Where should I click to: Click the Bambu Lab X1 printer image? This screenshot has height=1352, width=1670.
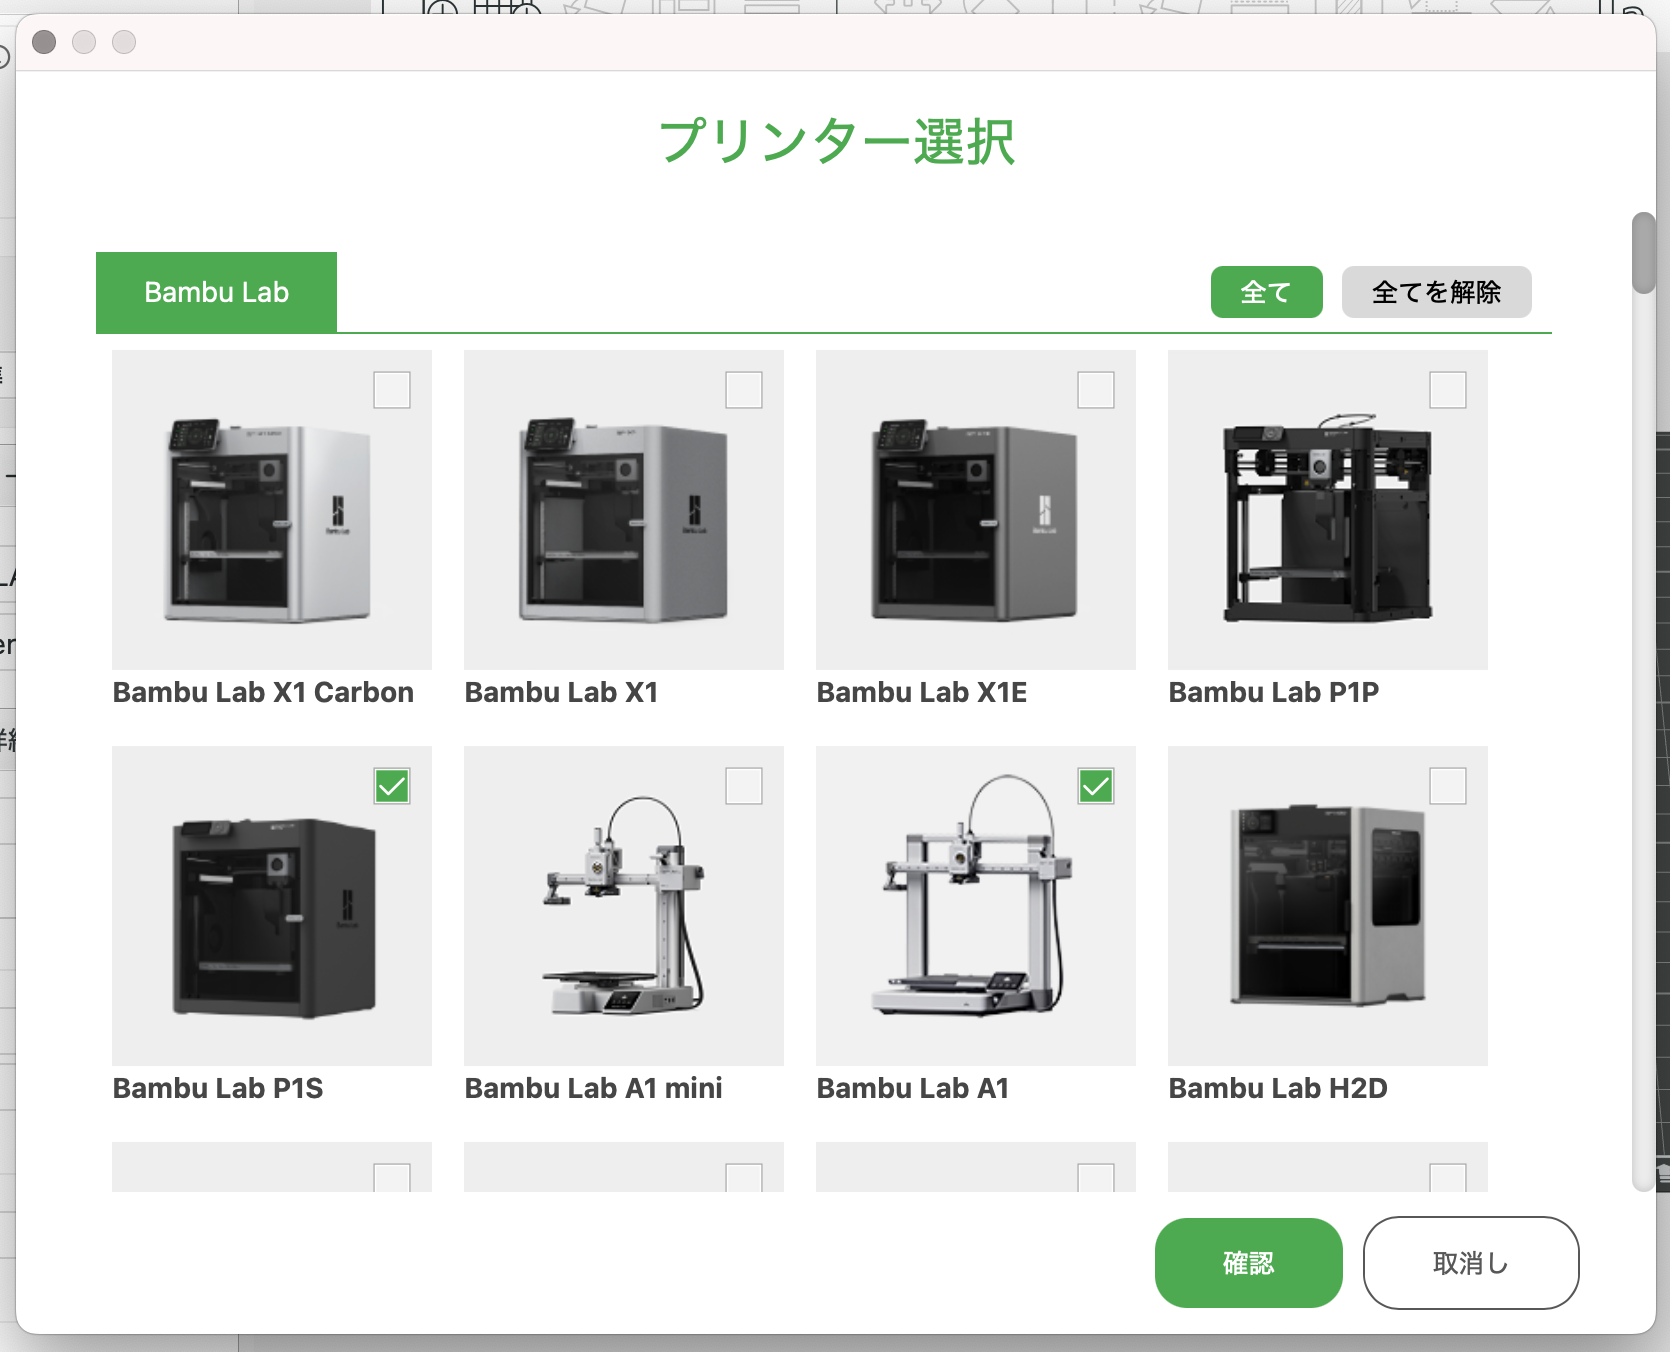(x=624, y=510)
